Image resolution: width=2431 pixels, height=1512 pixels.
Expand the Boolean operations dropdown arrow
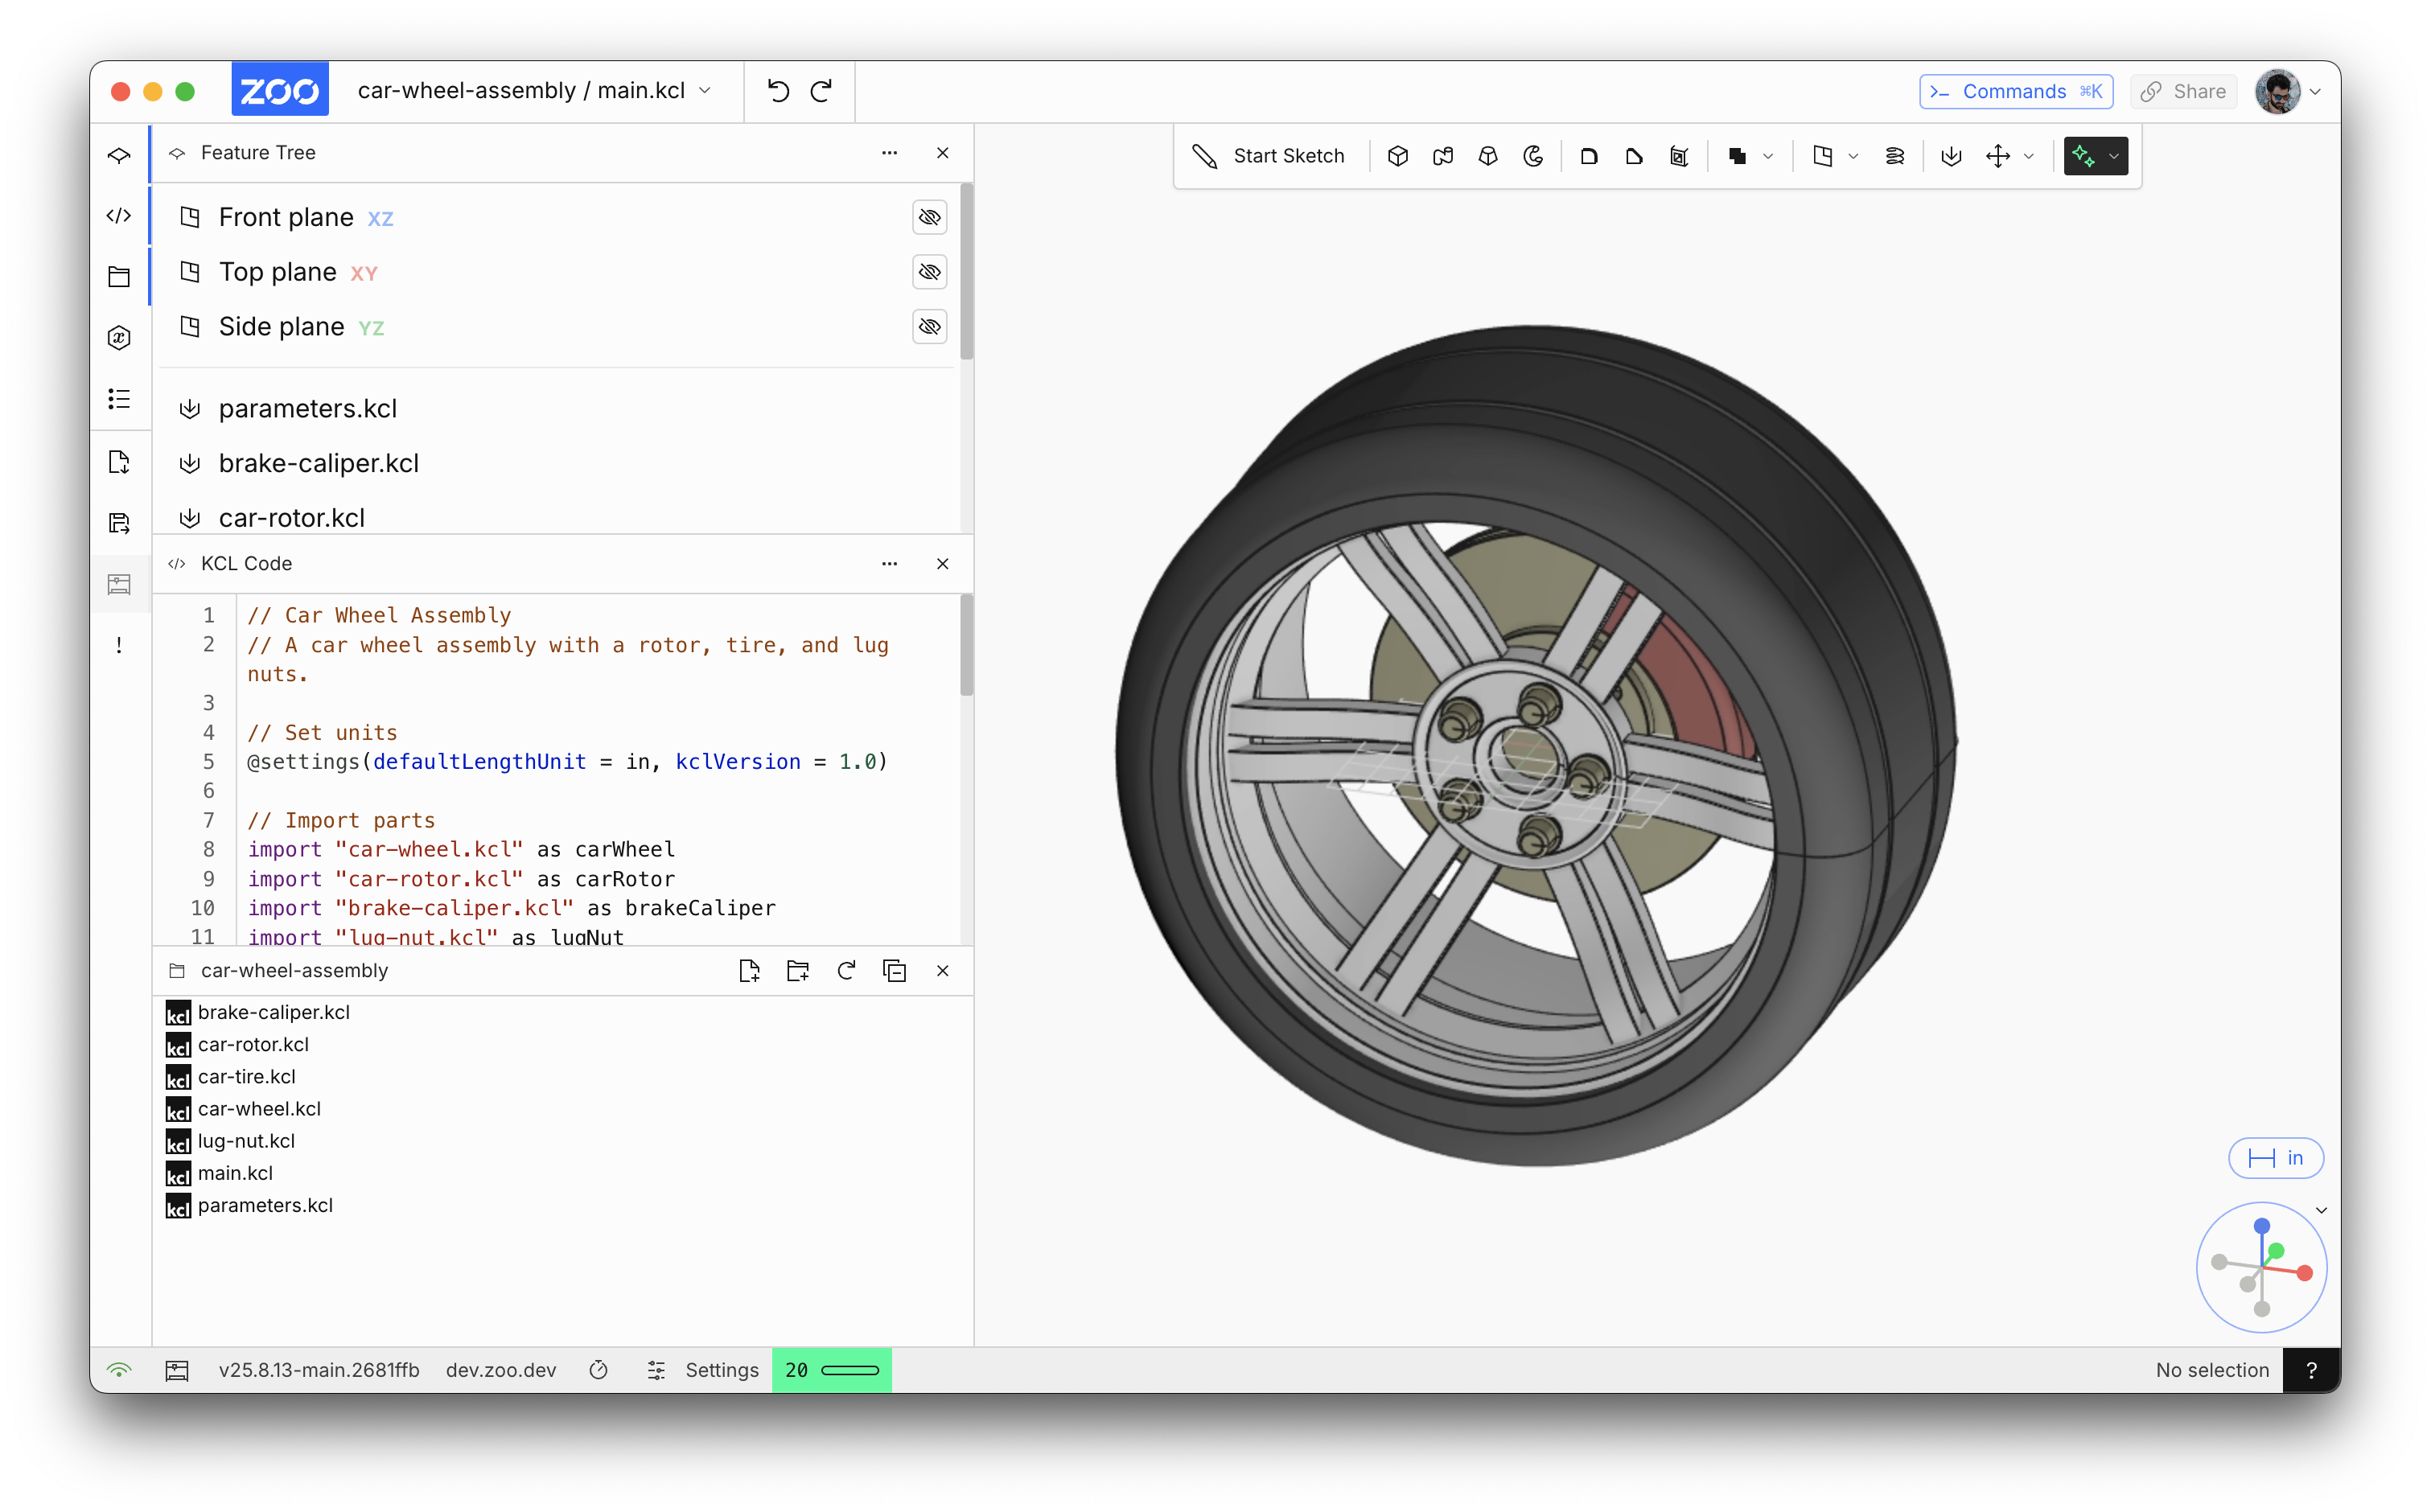coord(1768,156)
